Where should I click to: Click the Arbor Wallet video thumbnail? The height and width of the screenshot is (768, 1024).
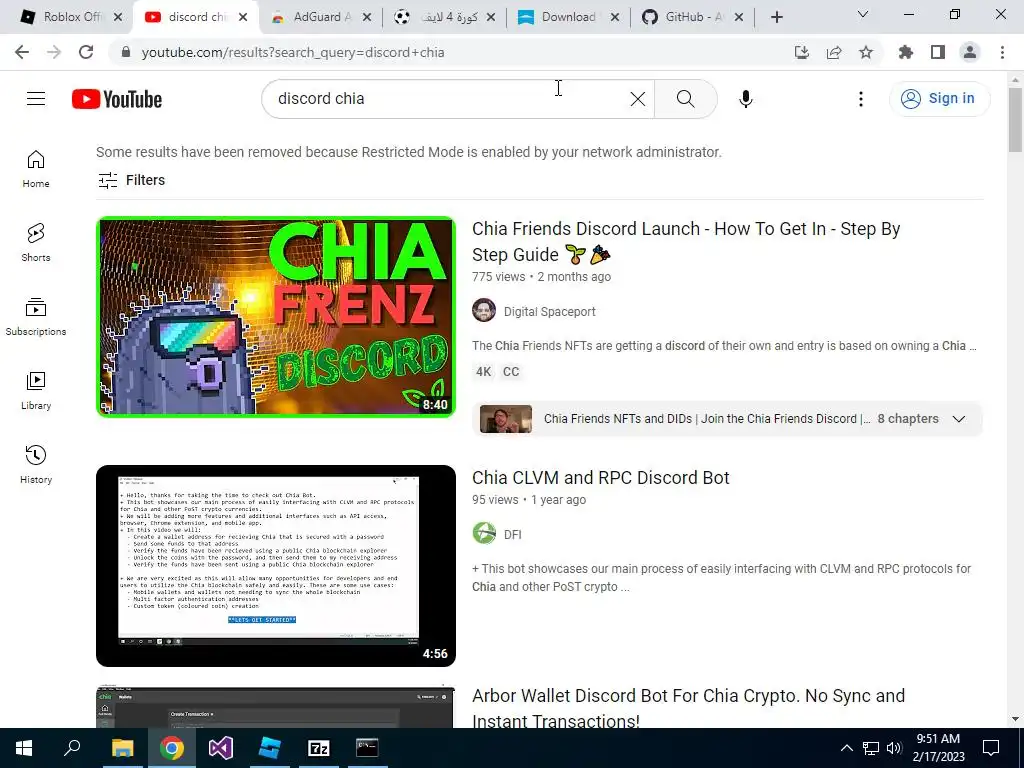pos(276,707)
